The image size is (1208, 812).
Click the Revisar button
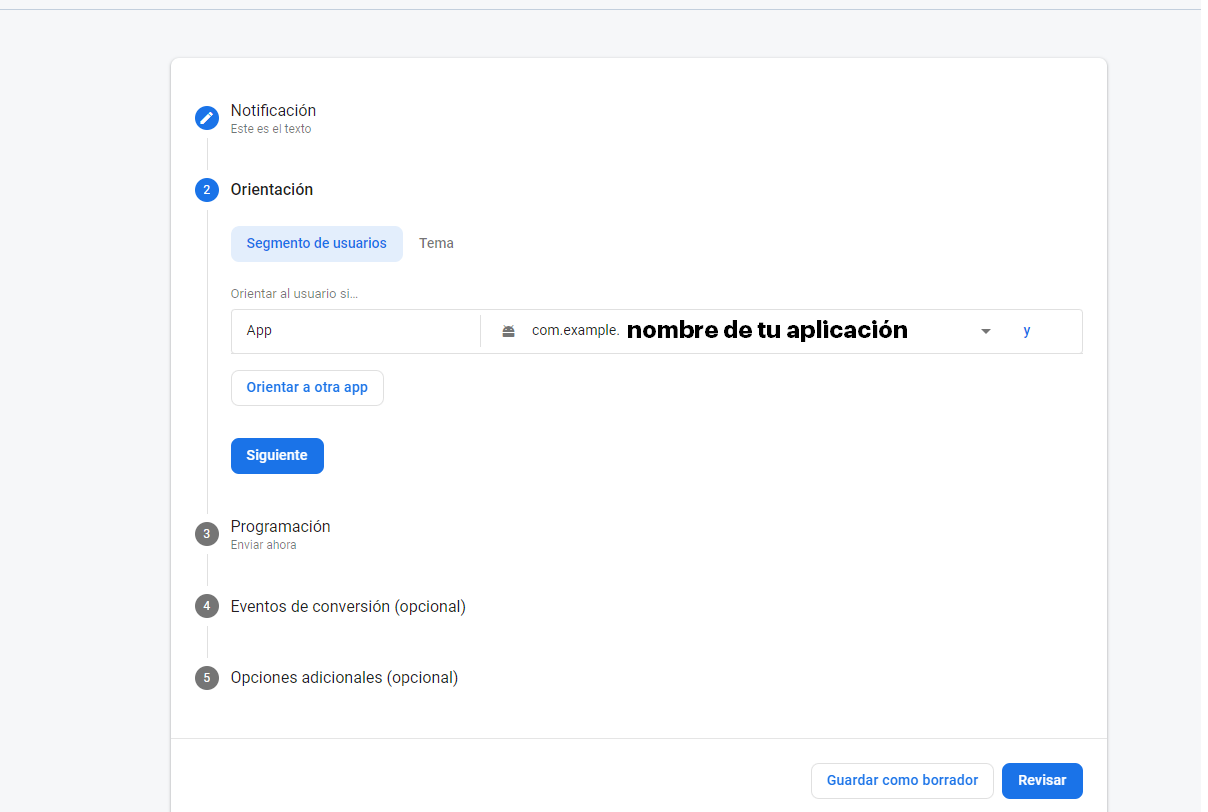pyautogui.click(x=1042, y=781)
